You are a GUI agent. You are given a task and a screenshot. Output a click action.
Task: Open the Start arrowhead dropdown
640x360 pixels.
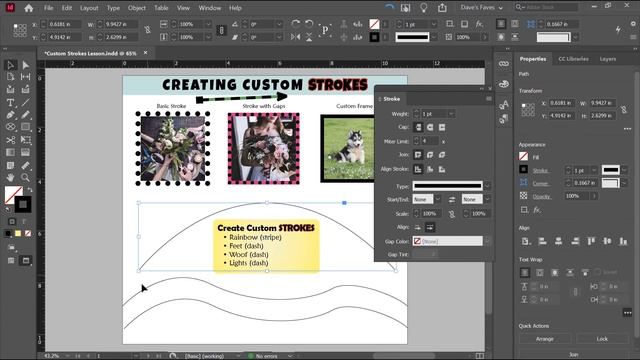click(438, 199)
